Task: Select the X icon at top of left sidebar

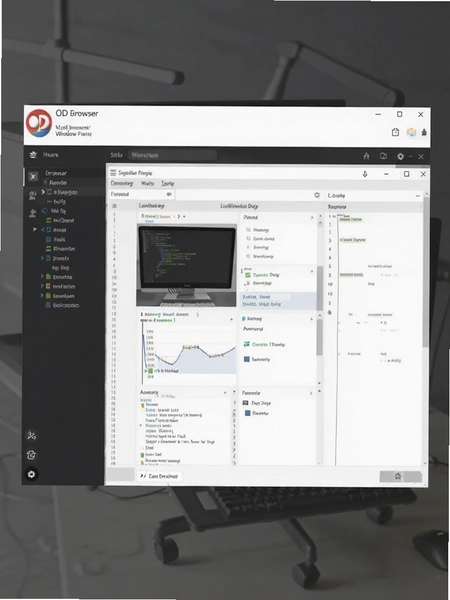Action: pos(33,176)
